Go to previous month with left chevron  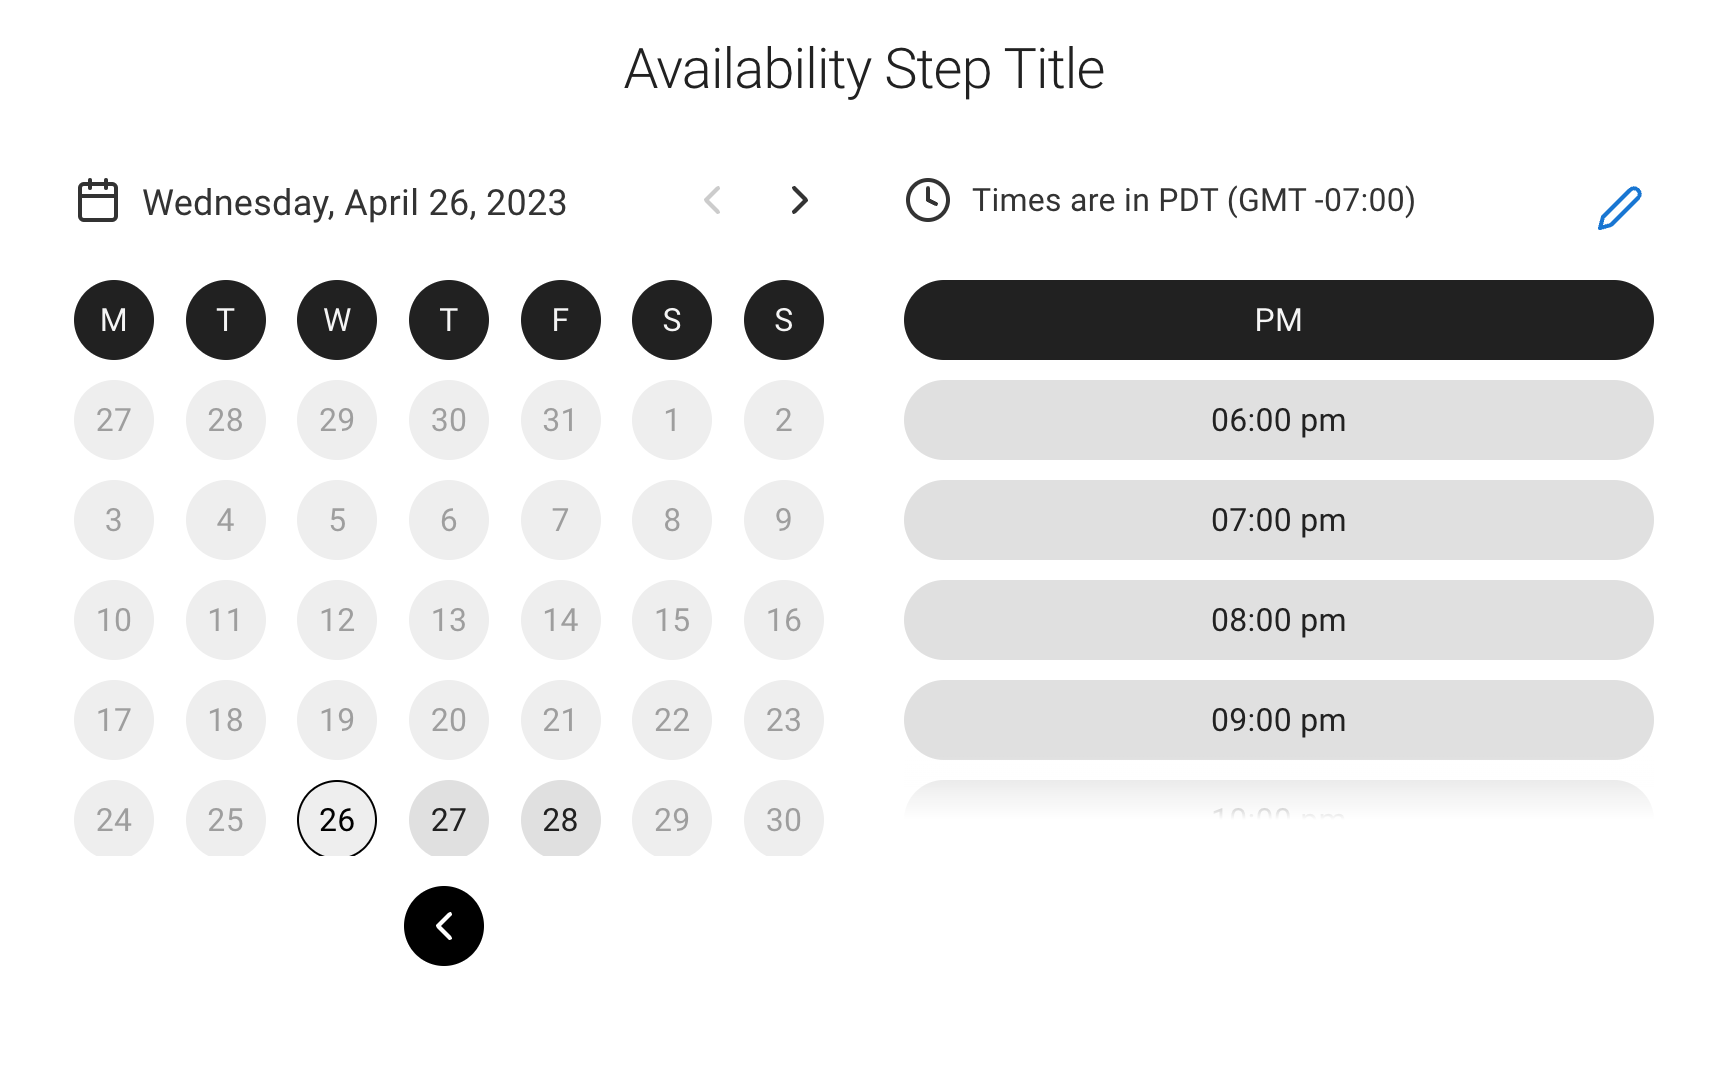point(712,200)
